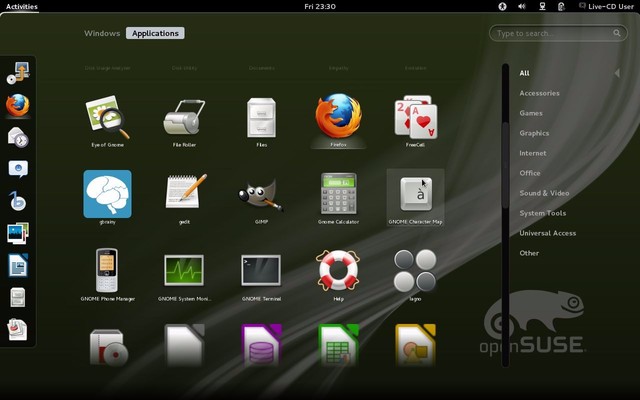640x400 pixels.
Task: Launch the gedit text editor
Action: 184,197
